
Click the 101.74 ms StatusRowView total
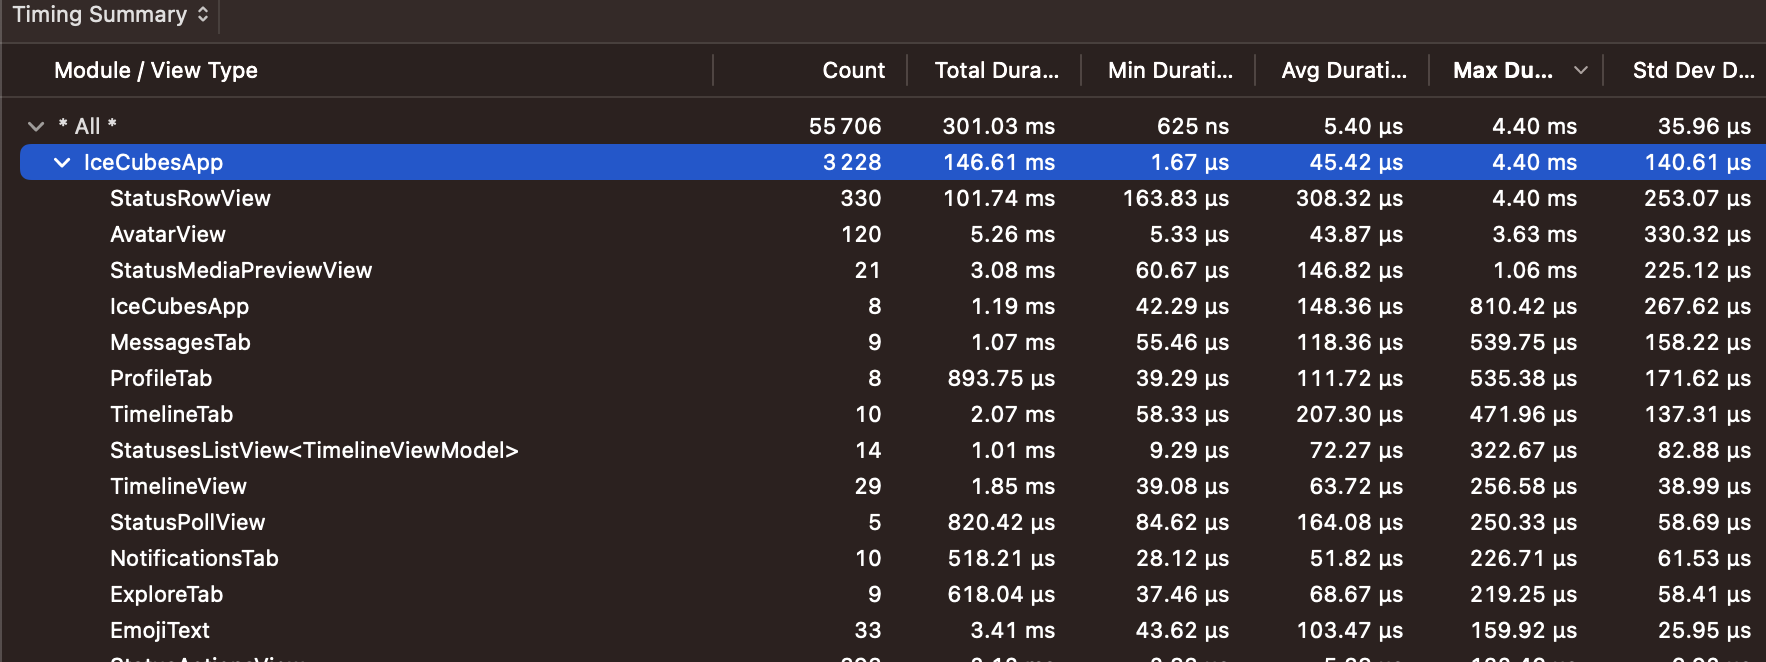tap(998, 198)
